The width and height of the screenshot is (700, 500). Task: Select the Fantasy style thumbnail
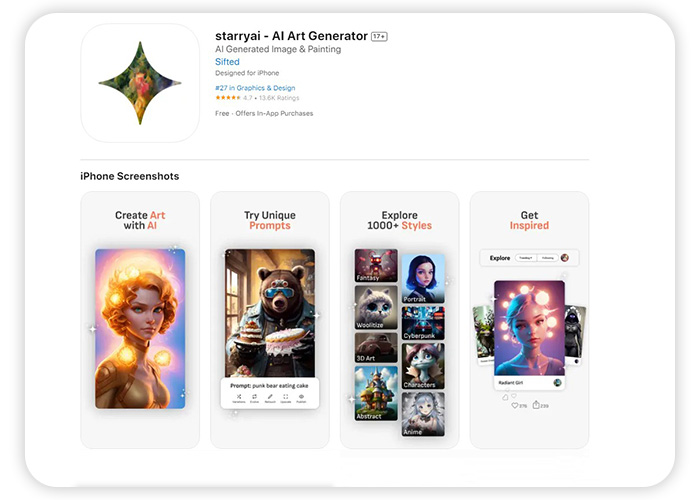(376, 266)
